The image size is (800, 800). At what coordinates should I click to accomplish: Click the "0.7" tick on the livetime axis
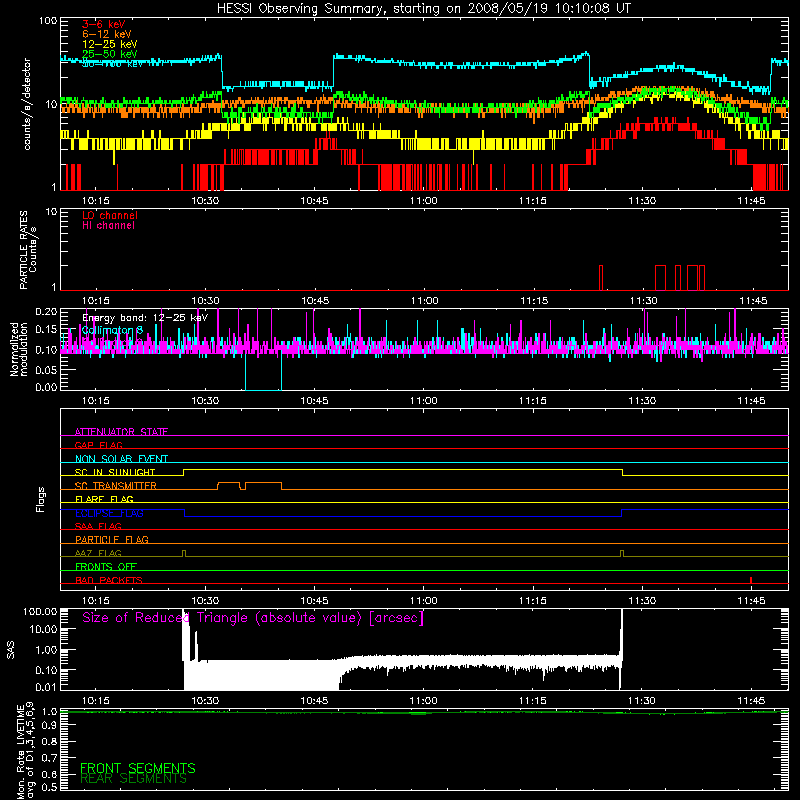[50, 758]
